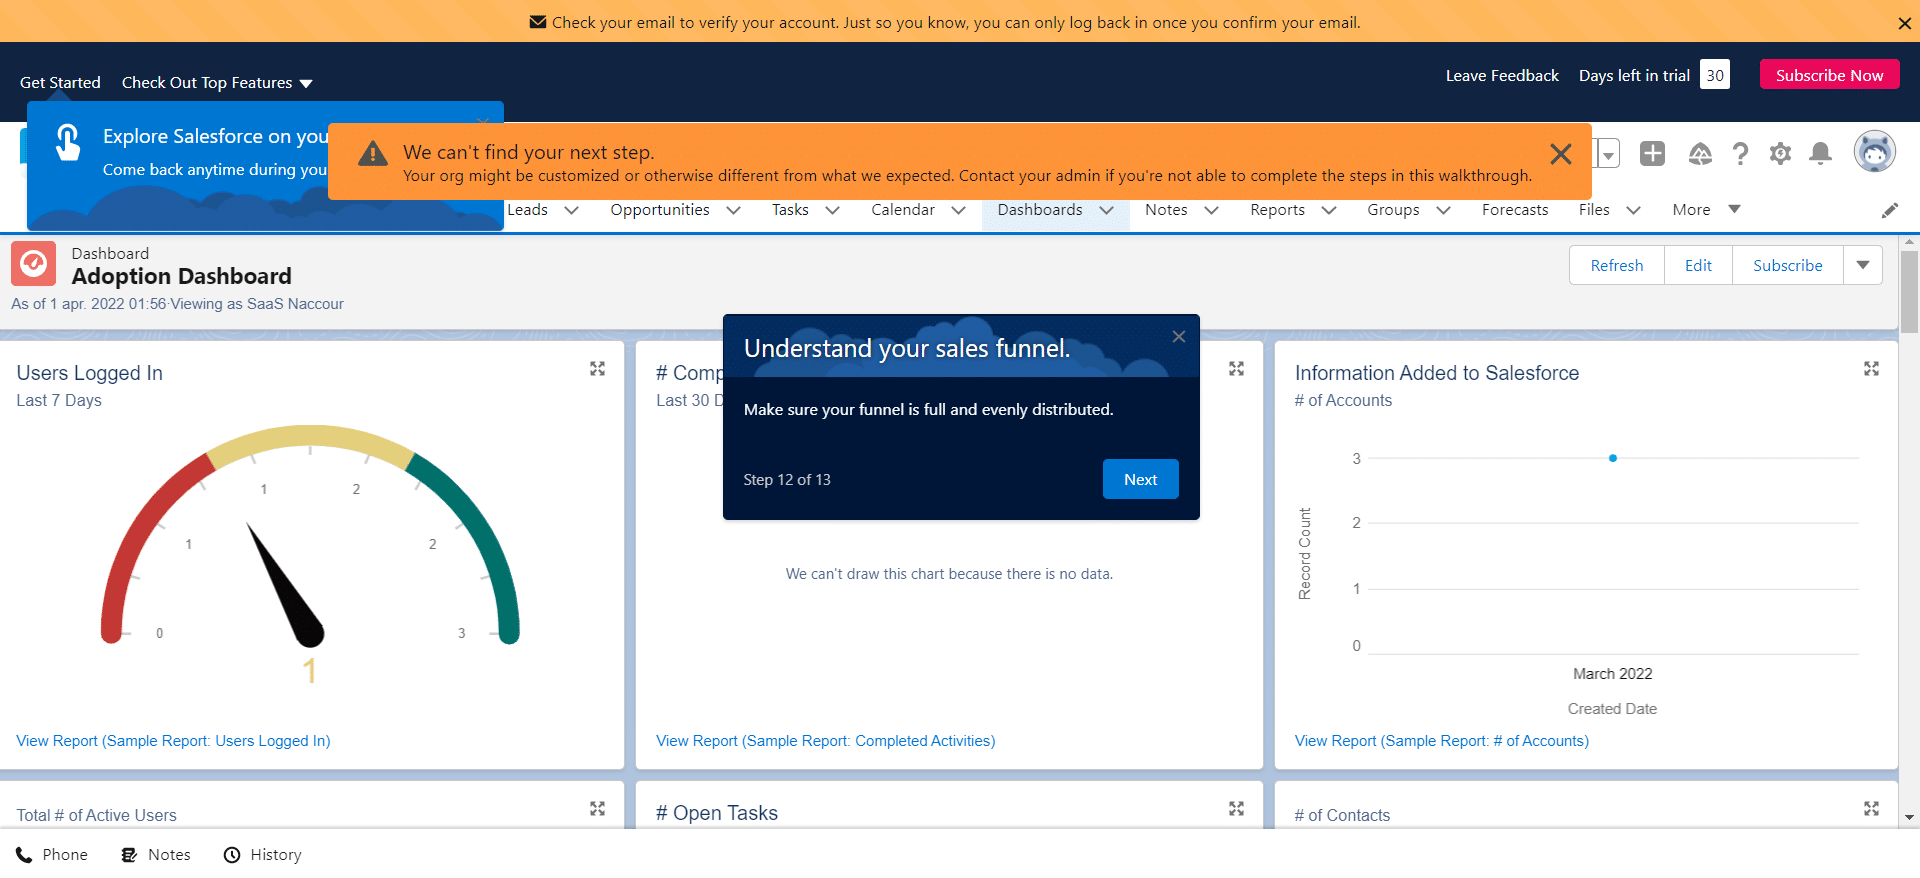
Task: Open the notifications bell
Action: [x=1821, y=153]
